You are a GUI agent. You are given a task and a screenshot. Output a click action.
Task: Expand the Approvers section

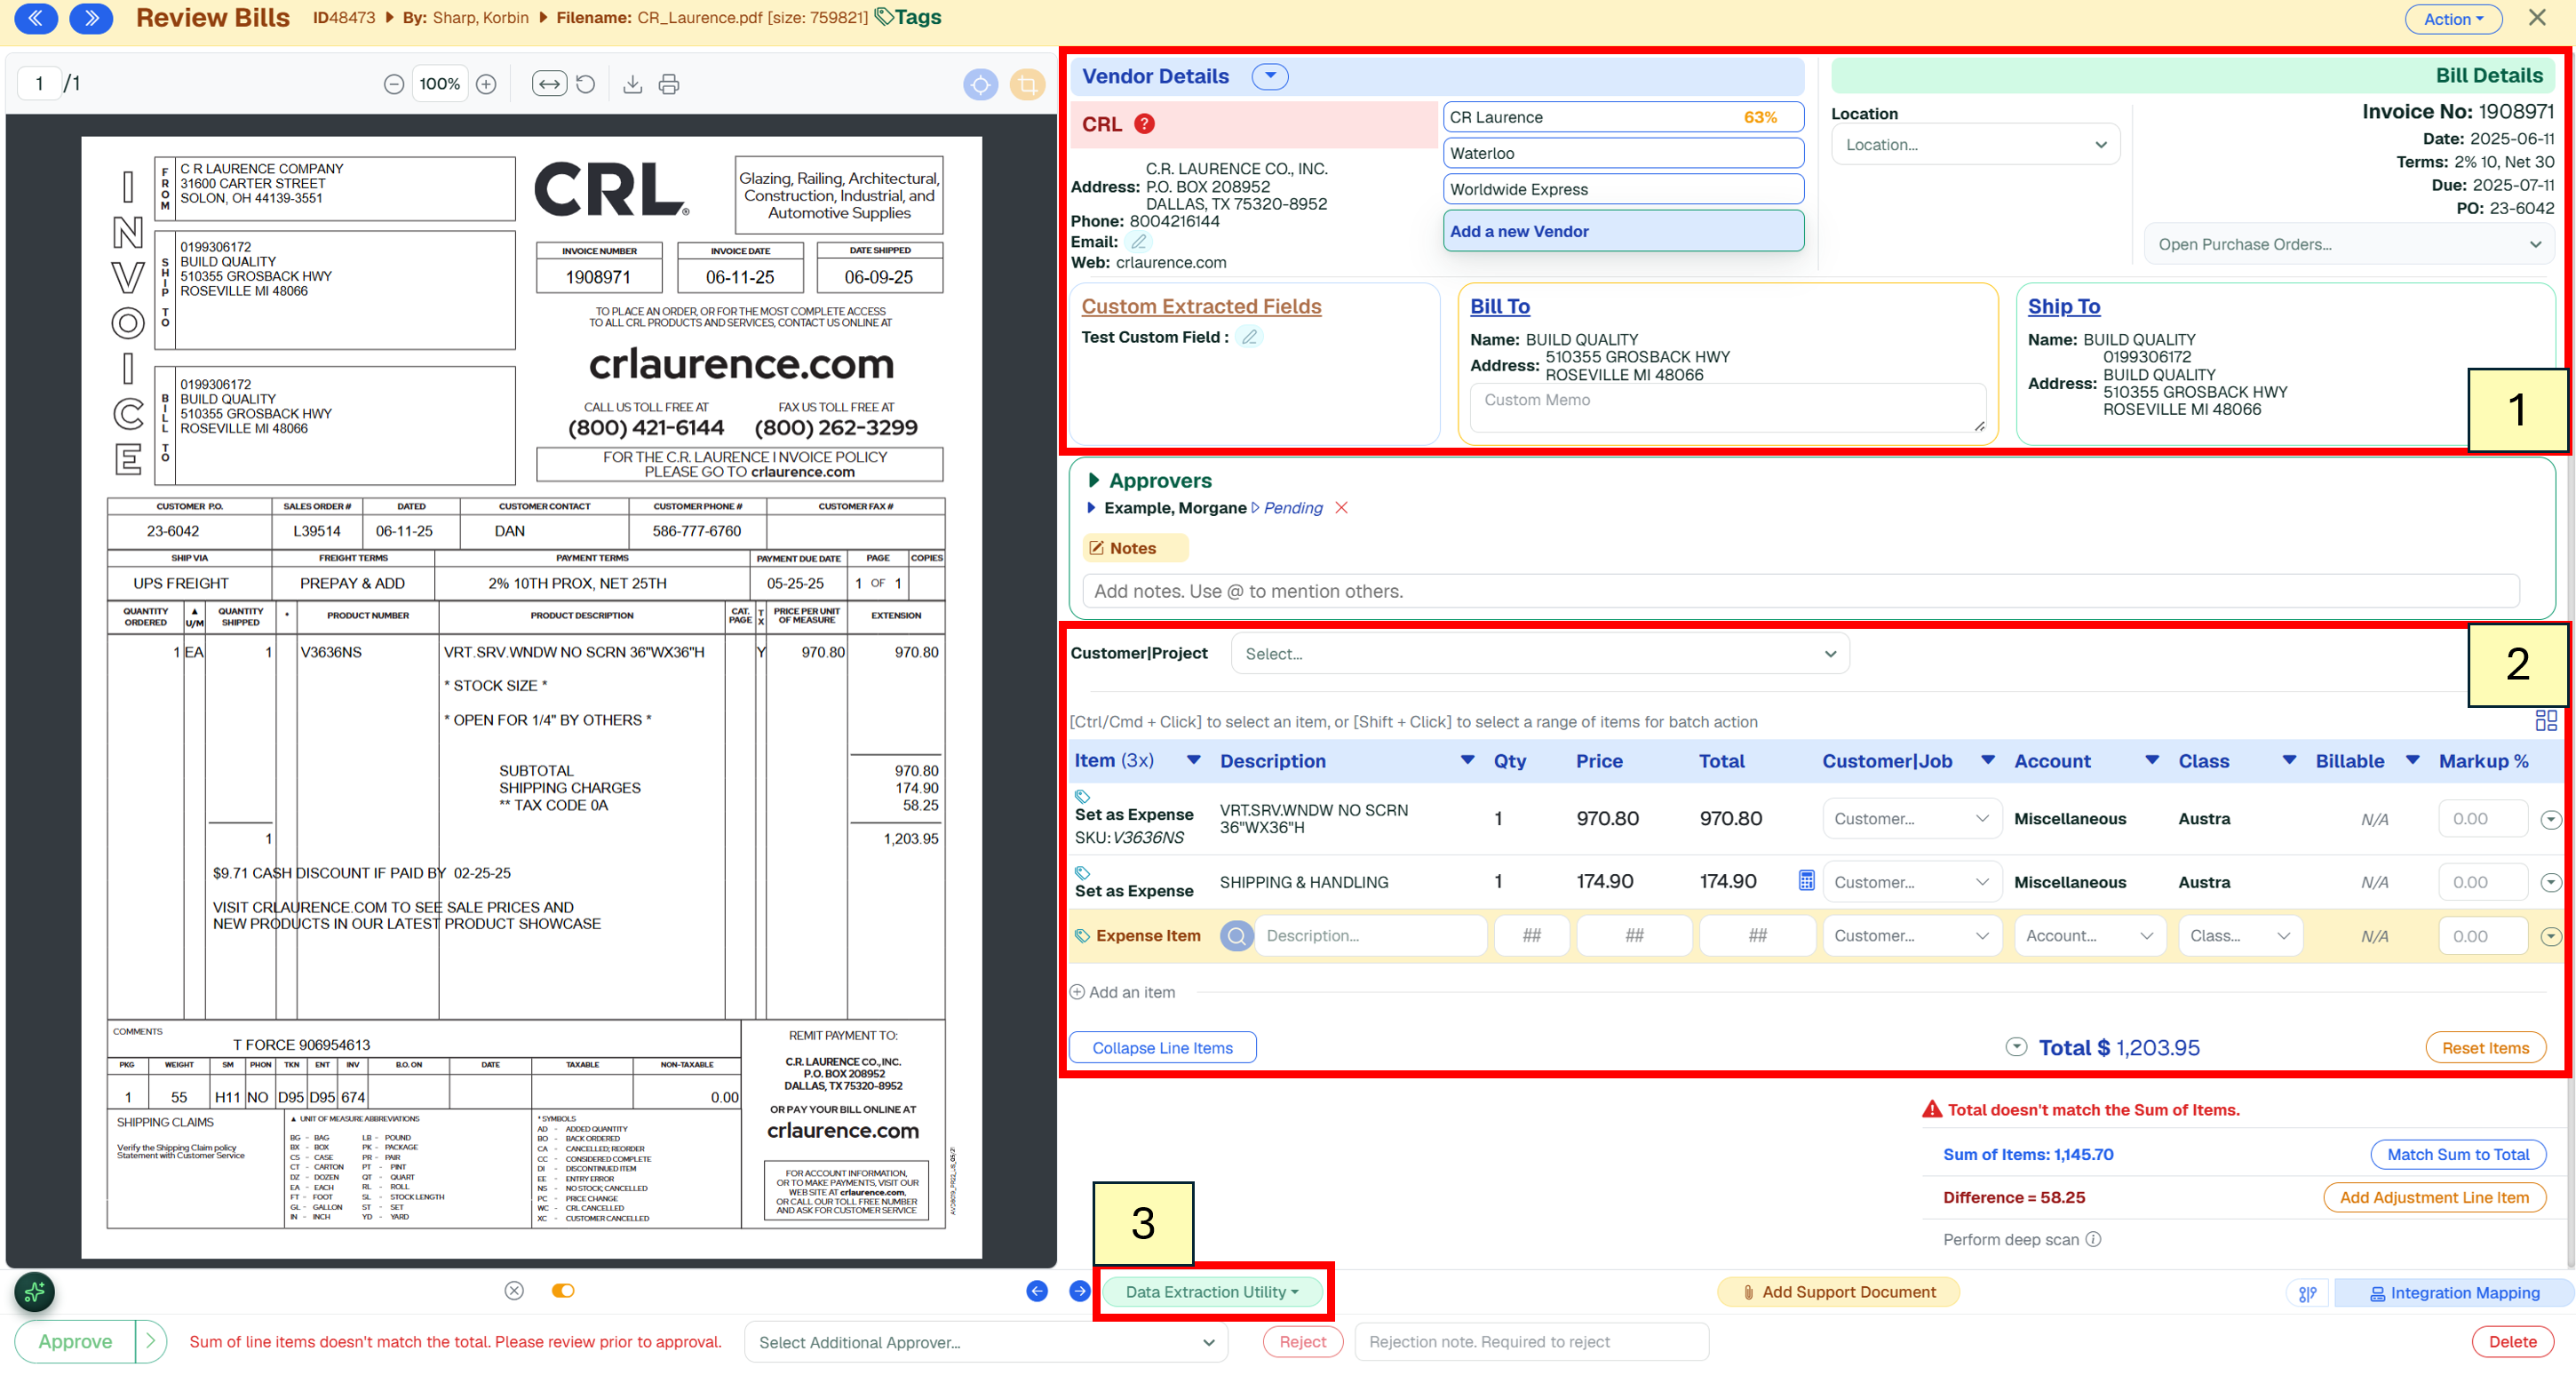1094,480
